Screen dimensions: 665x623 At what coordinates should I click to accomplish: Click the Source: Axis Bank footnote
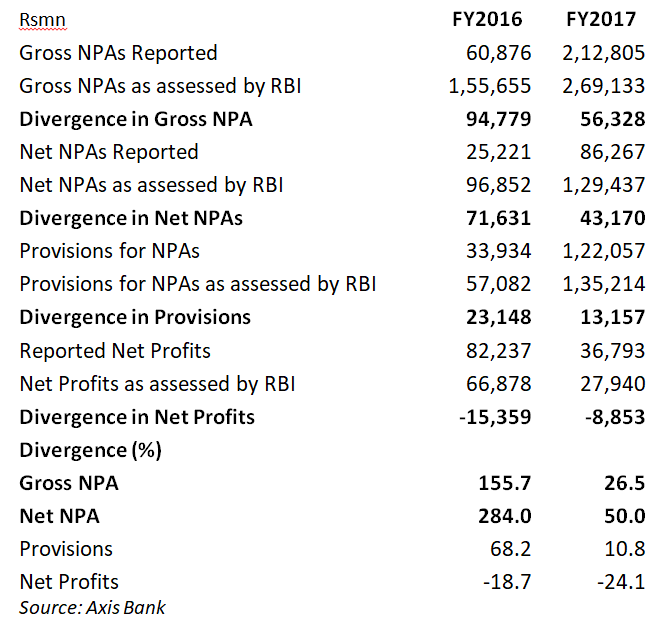point(91,606)
